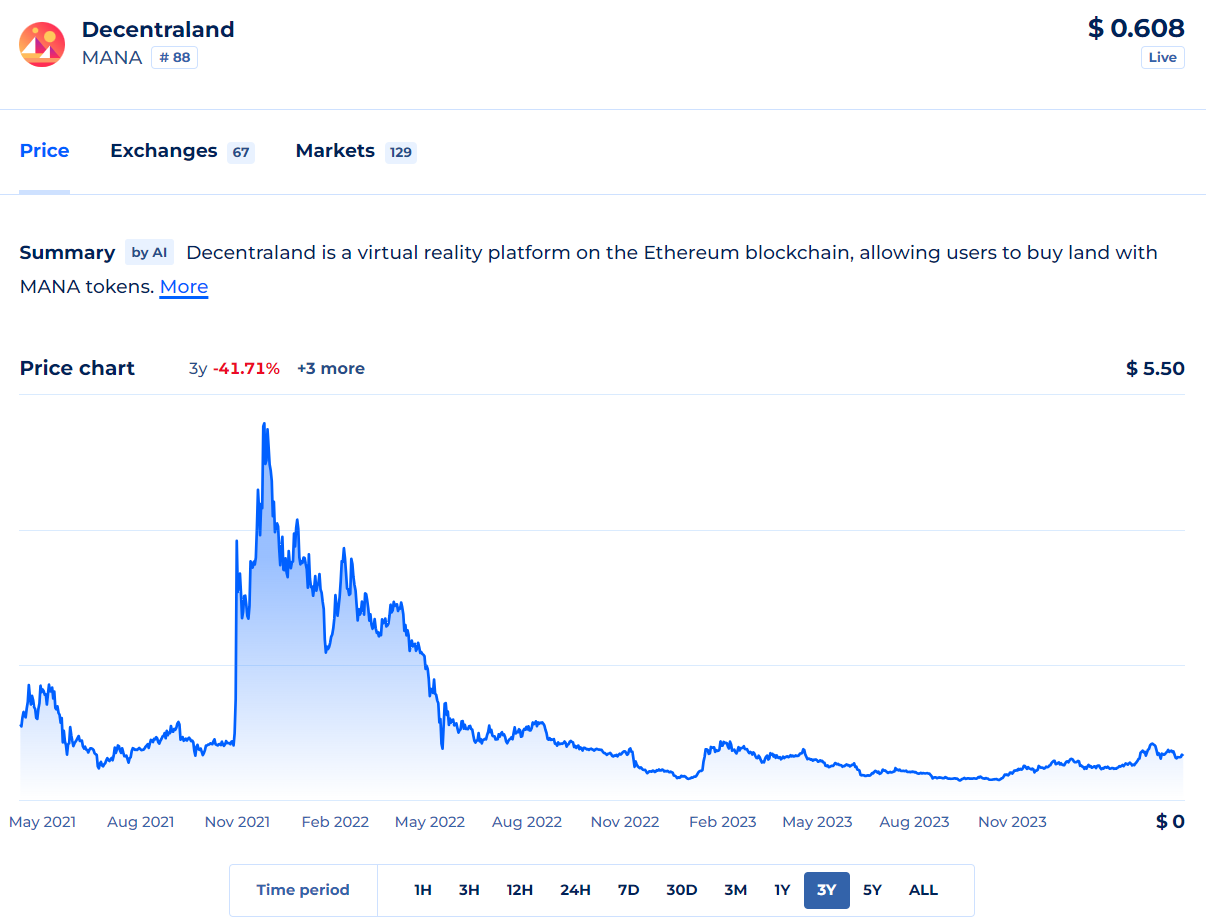
Task: Click the #88 rank badge
Action: (174, 57)
